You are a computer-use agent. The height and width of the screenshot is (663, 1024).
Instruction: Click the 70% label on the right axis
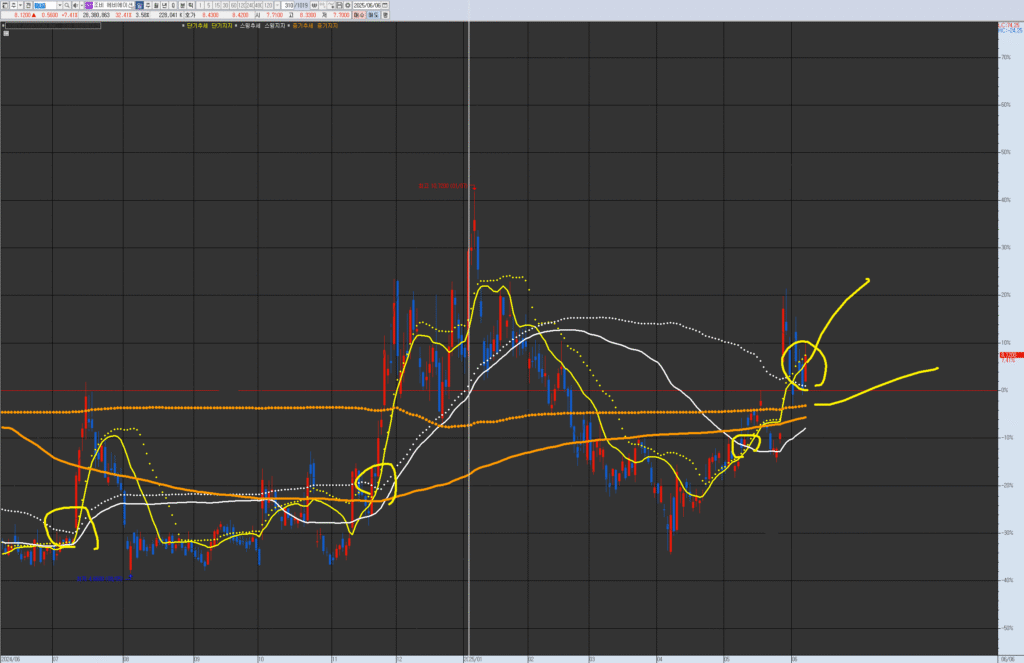point(1006,57)
